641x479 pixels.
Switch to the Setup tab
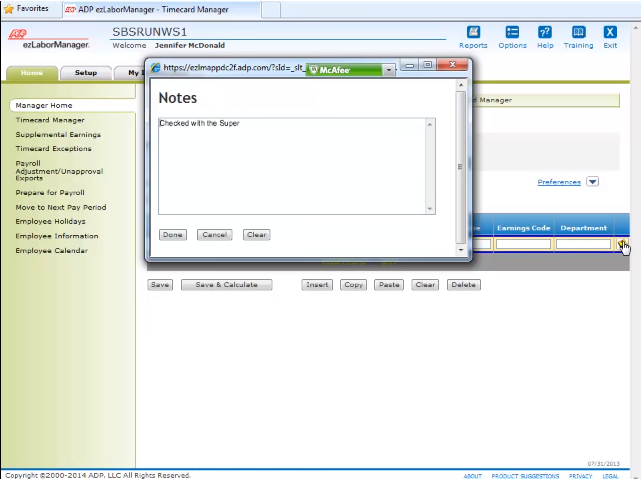point(86,73)
